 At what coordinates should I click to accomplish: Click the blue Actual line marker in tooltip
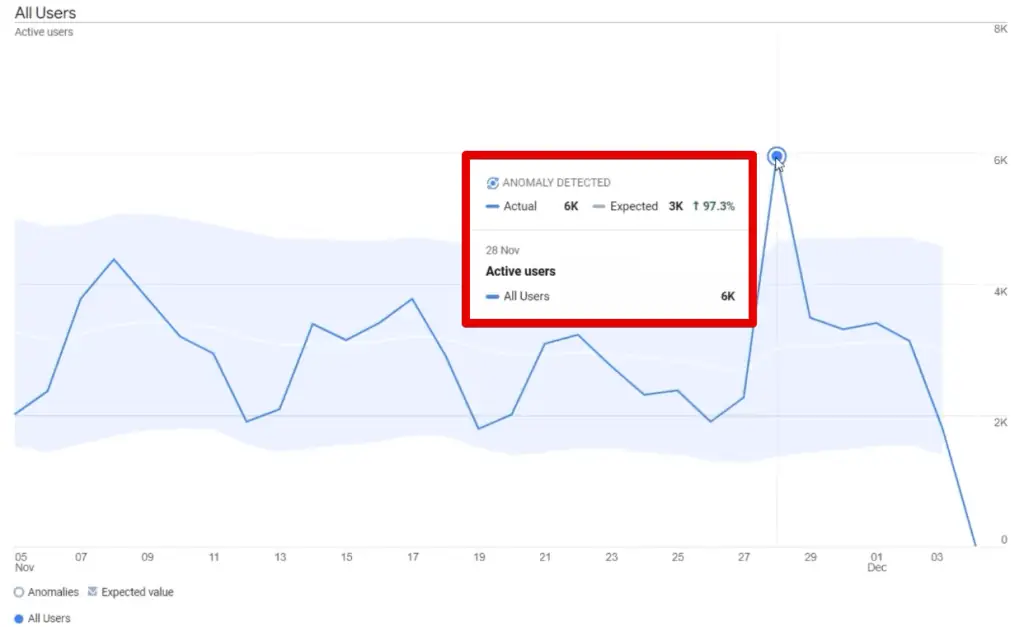click(492, 207)
